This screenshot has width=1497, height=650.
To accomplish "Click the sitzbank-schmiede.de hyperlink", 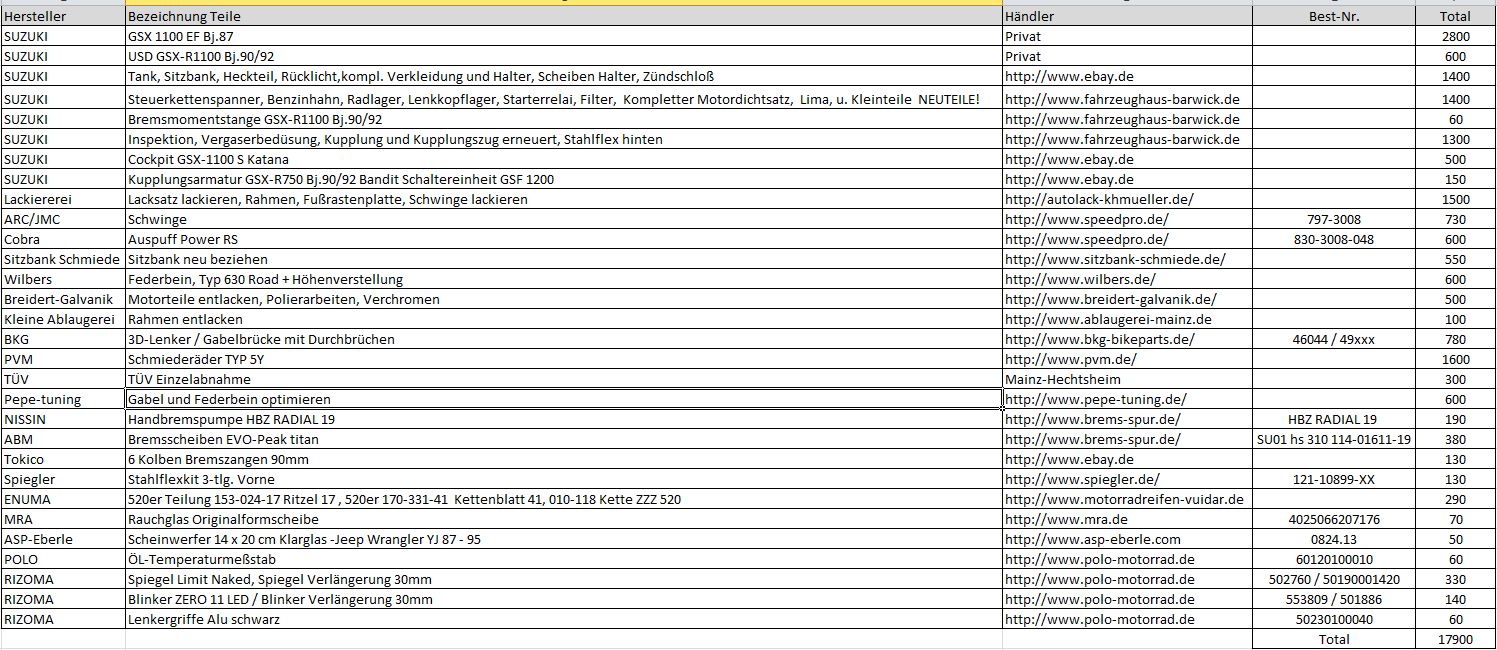I will [1114, 260].
